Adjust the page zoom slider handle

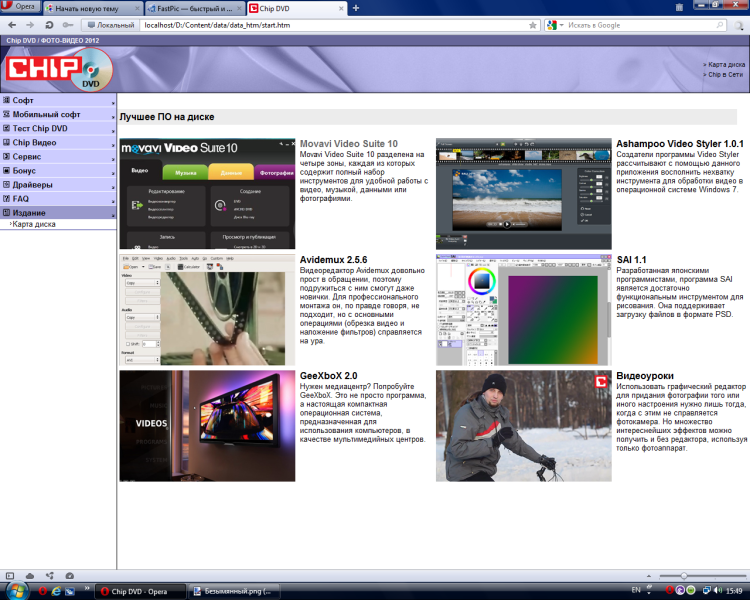[684, 576]
